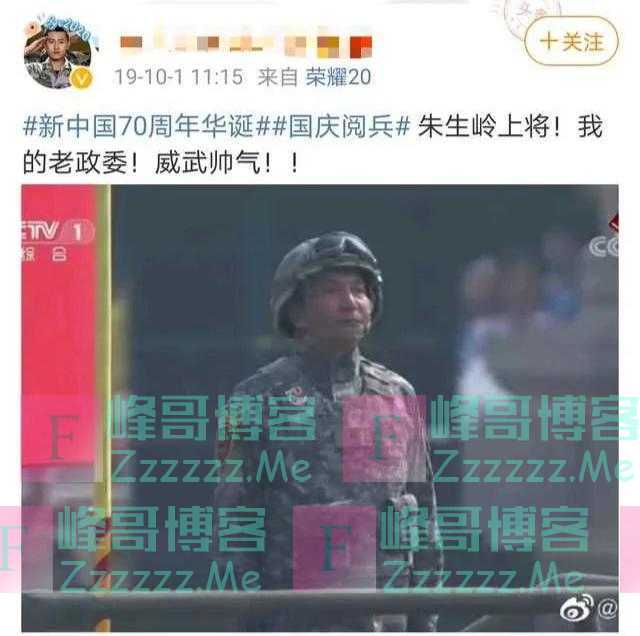Screen dimensions: 640x636
Task: Open the soldier photo in full view
Action: (x=320, y=408)
